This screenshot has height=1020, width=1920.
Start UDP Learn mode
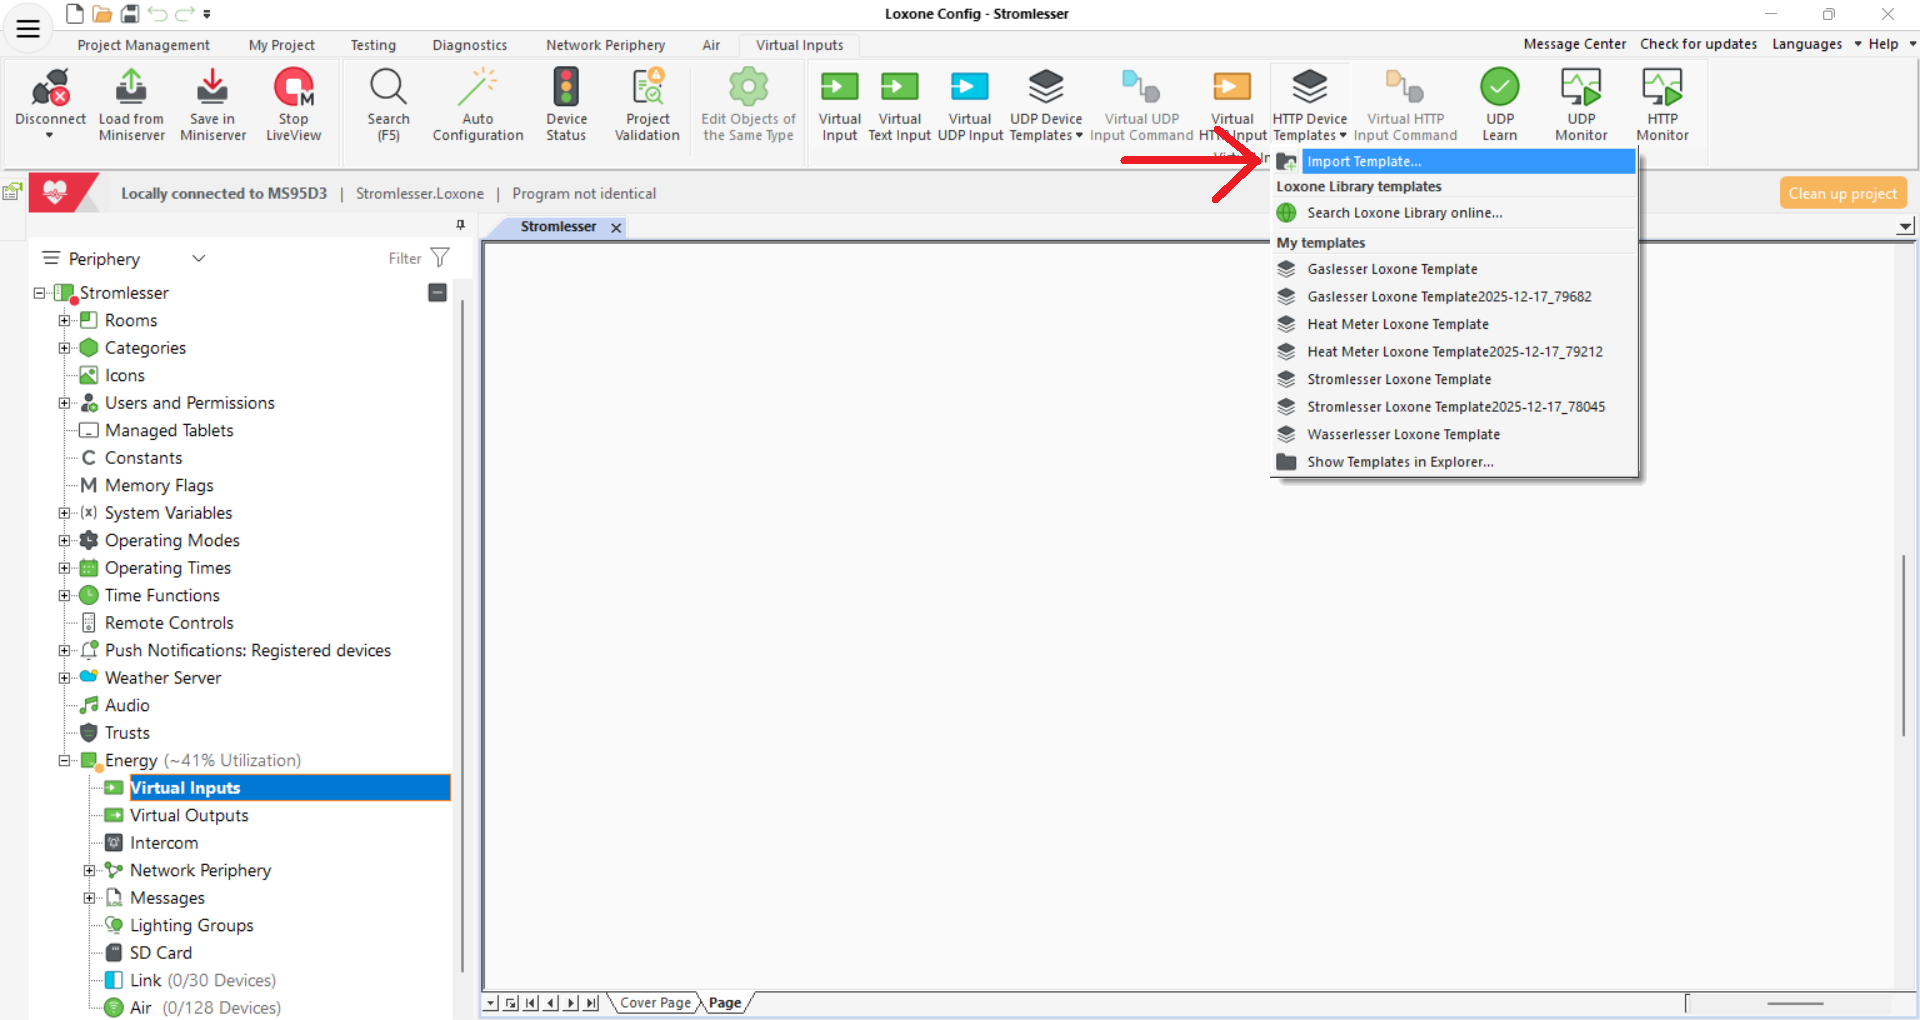coord(1499,103)
